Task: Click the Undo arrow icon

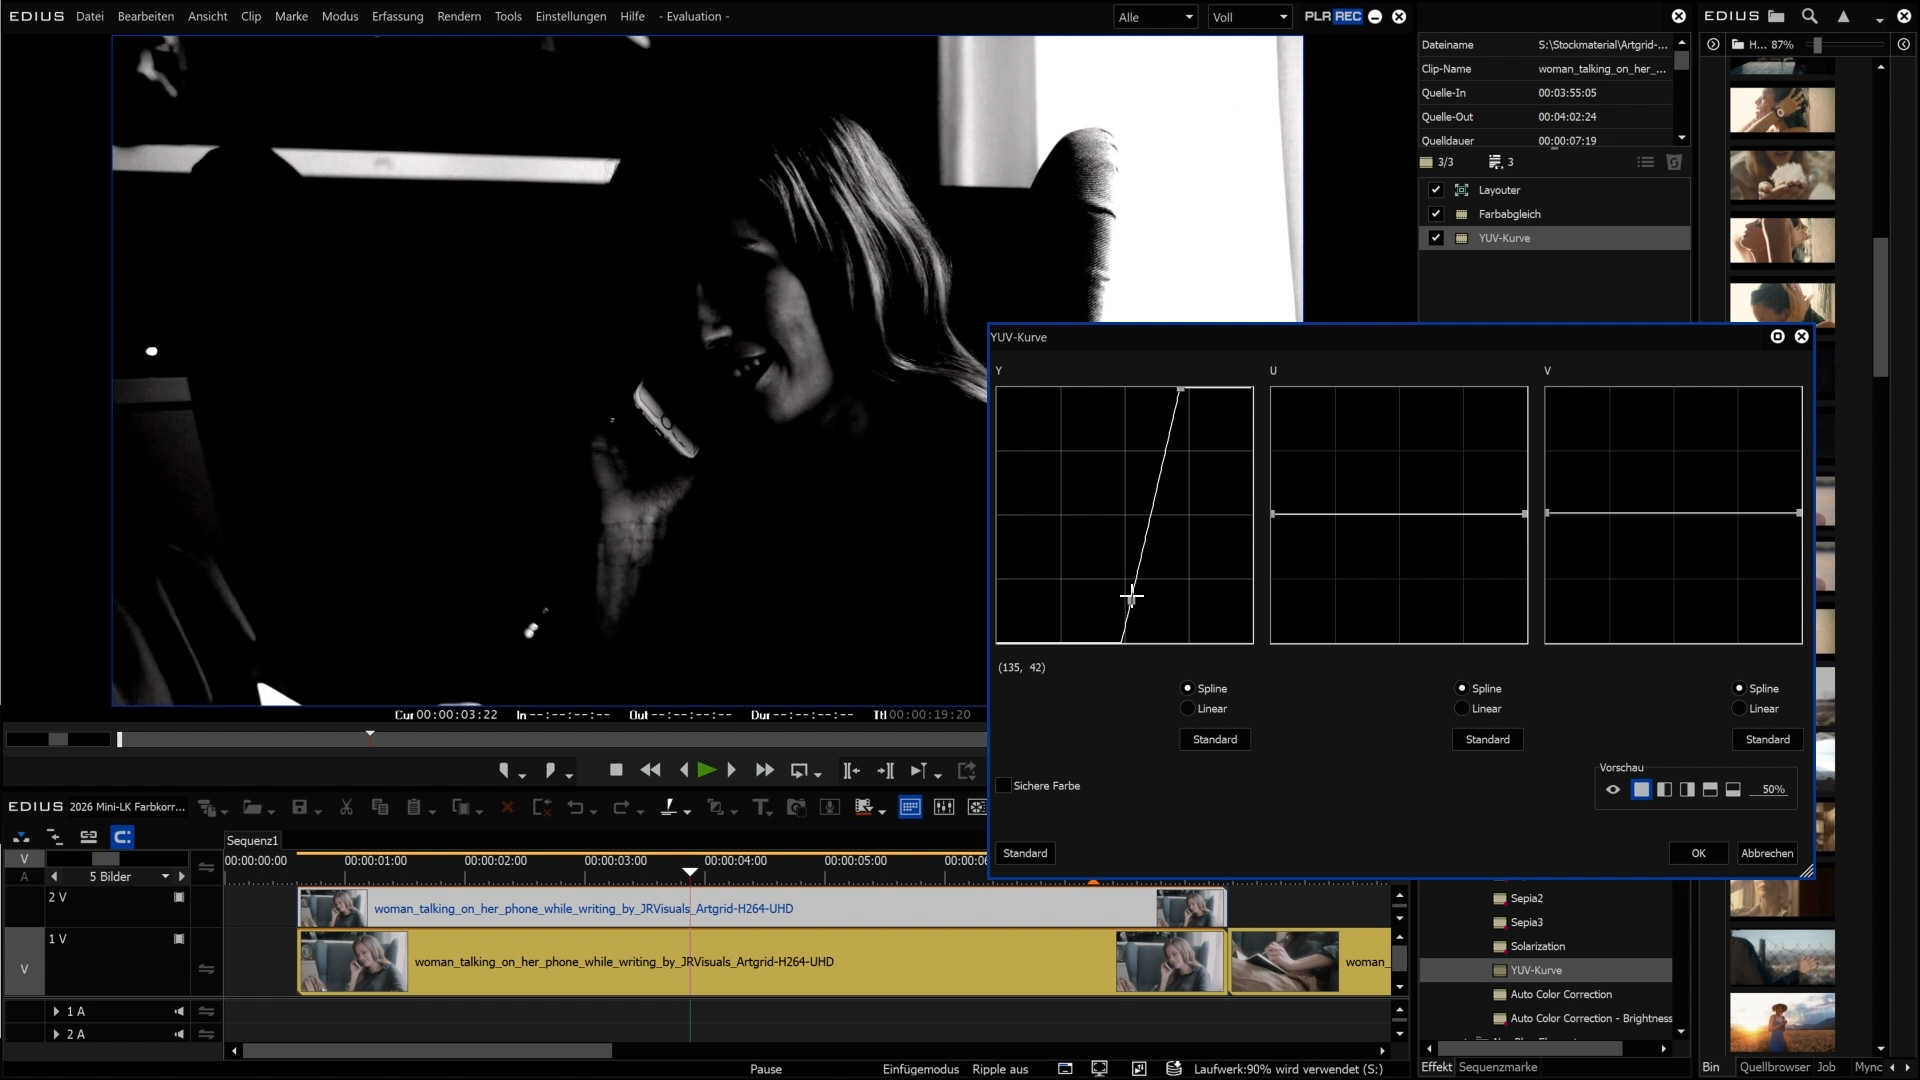Action: pos(575,807)
